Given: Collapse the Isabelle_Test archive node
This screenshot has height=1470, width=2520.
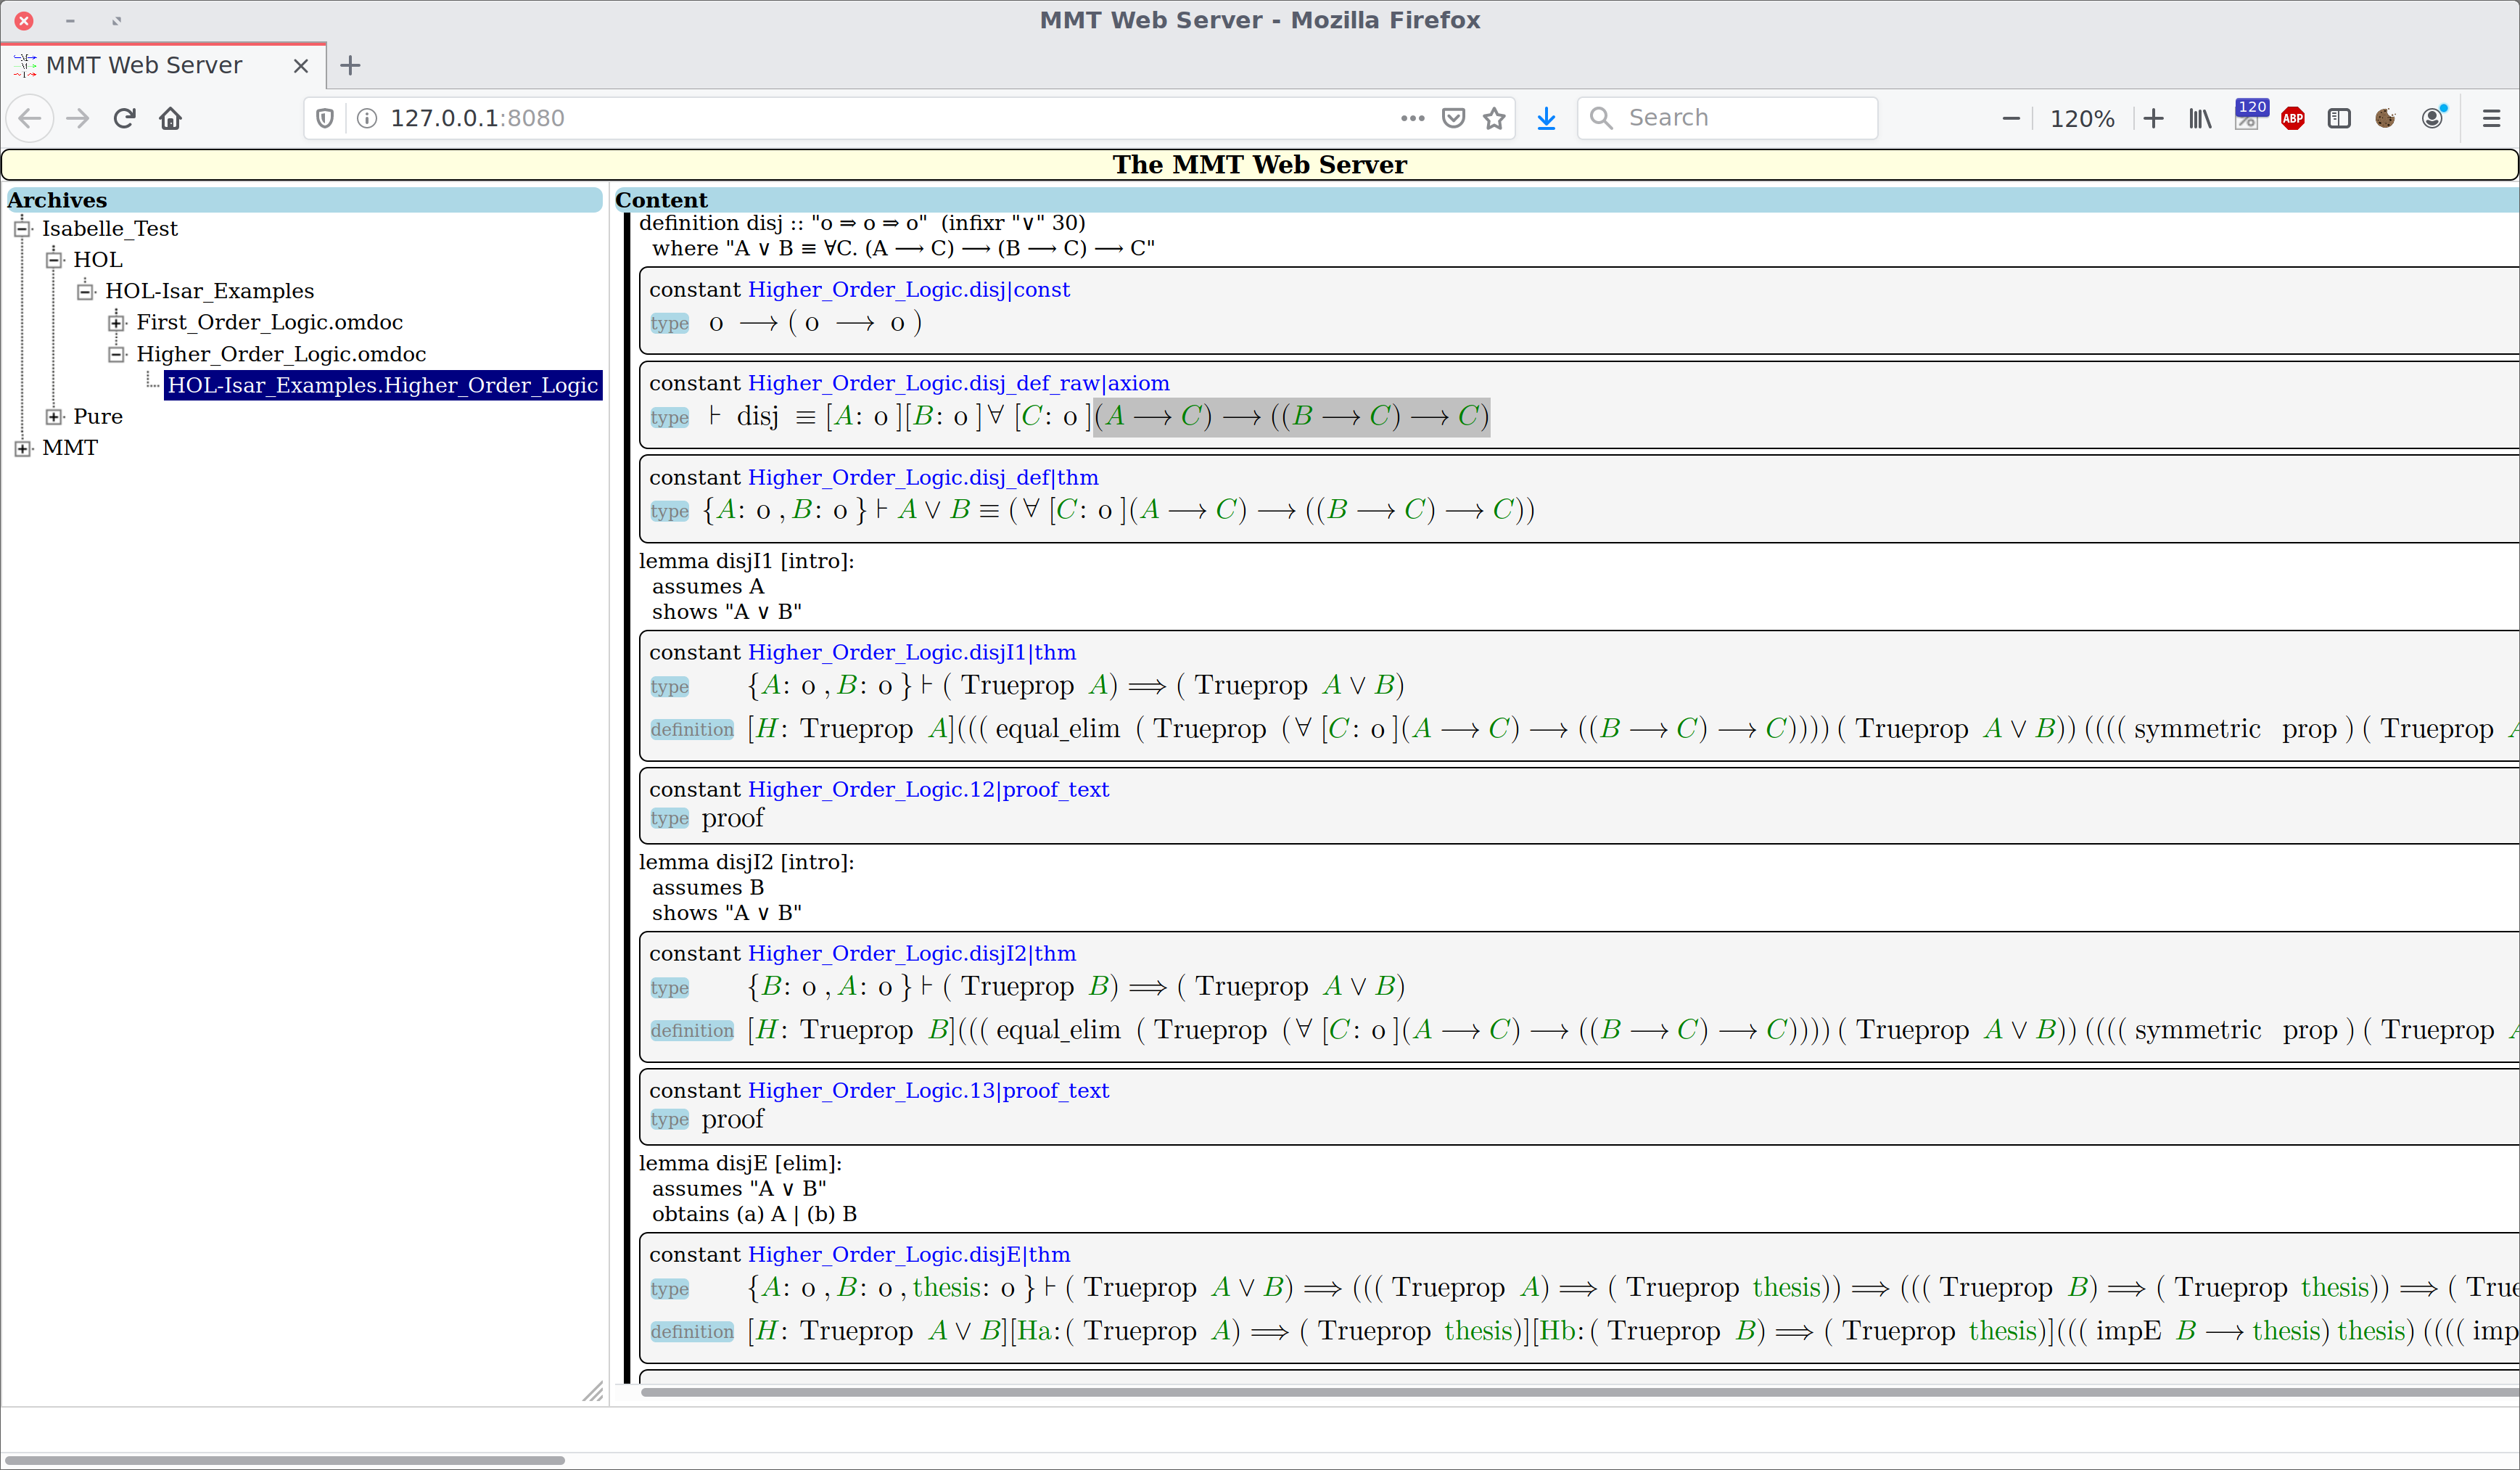Looking at the screenshot, I should 23,228.
